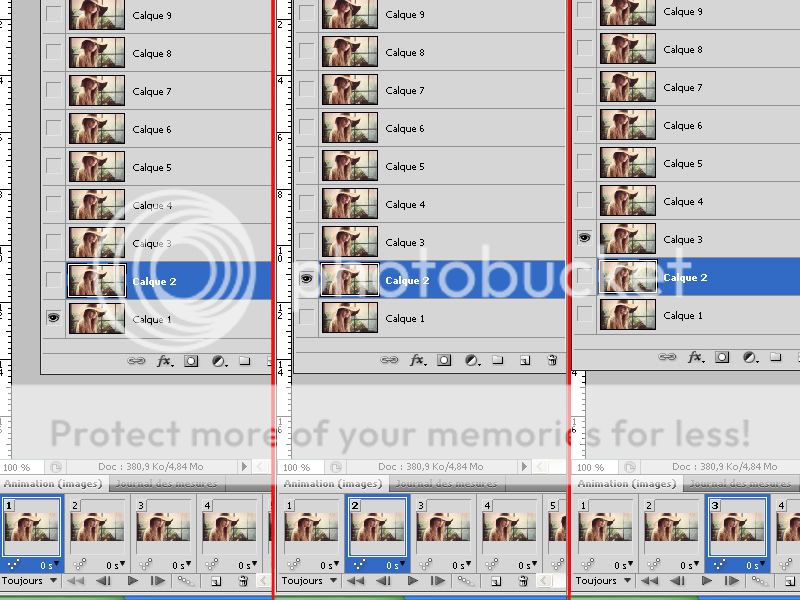Click tween frames icon in left screenshot
This screenshot has width=800, height=600.
point(185,581)
